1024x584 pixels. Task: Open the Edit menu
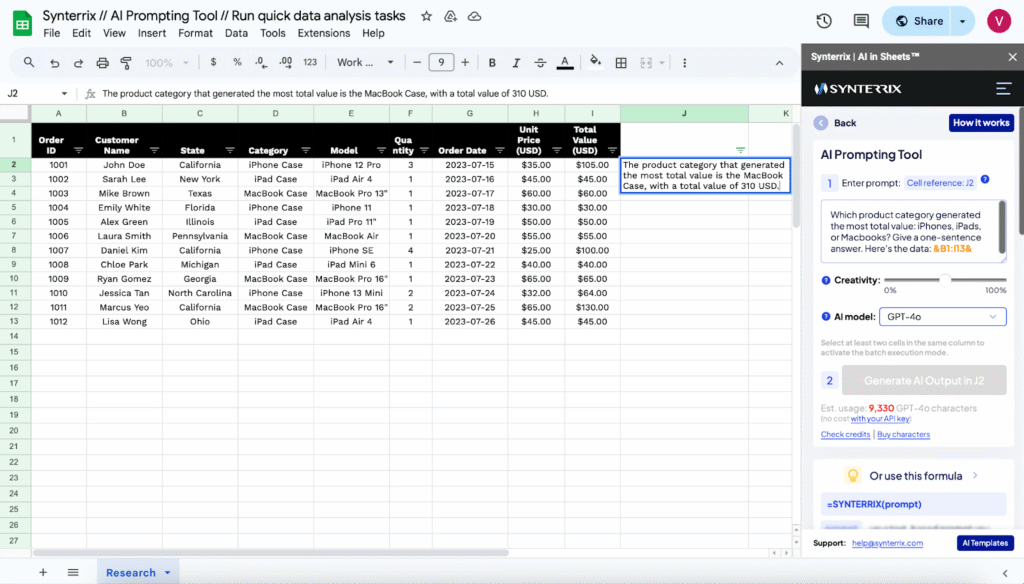point(82,33)
